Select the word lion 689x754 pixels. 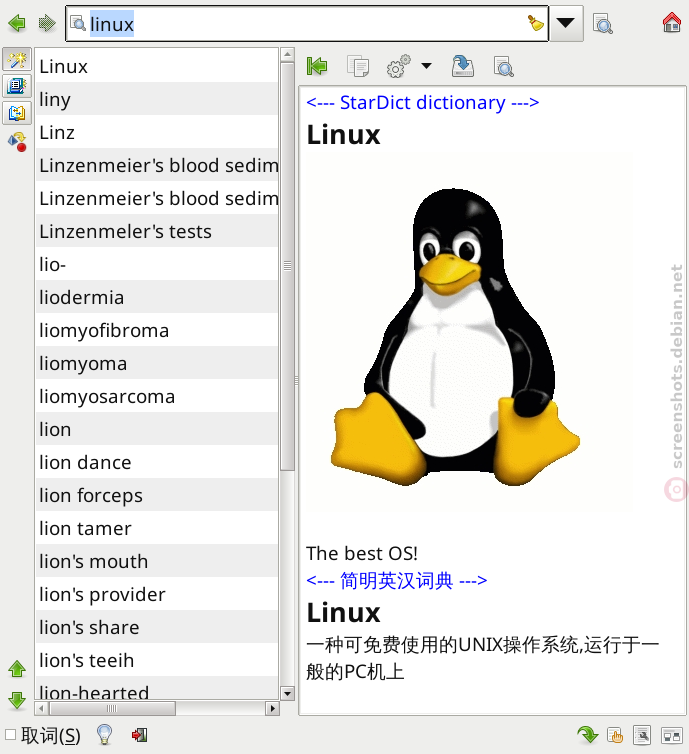point(157,429)
